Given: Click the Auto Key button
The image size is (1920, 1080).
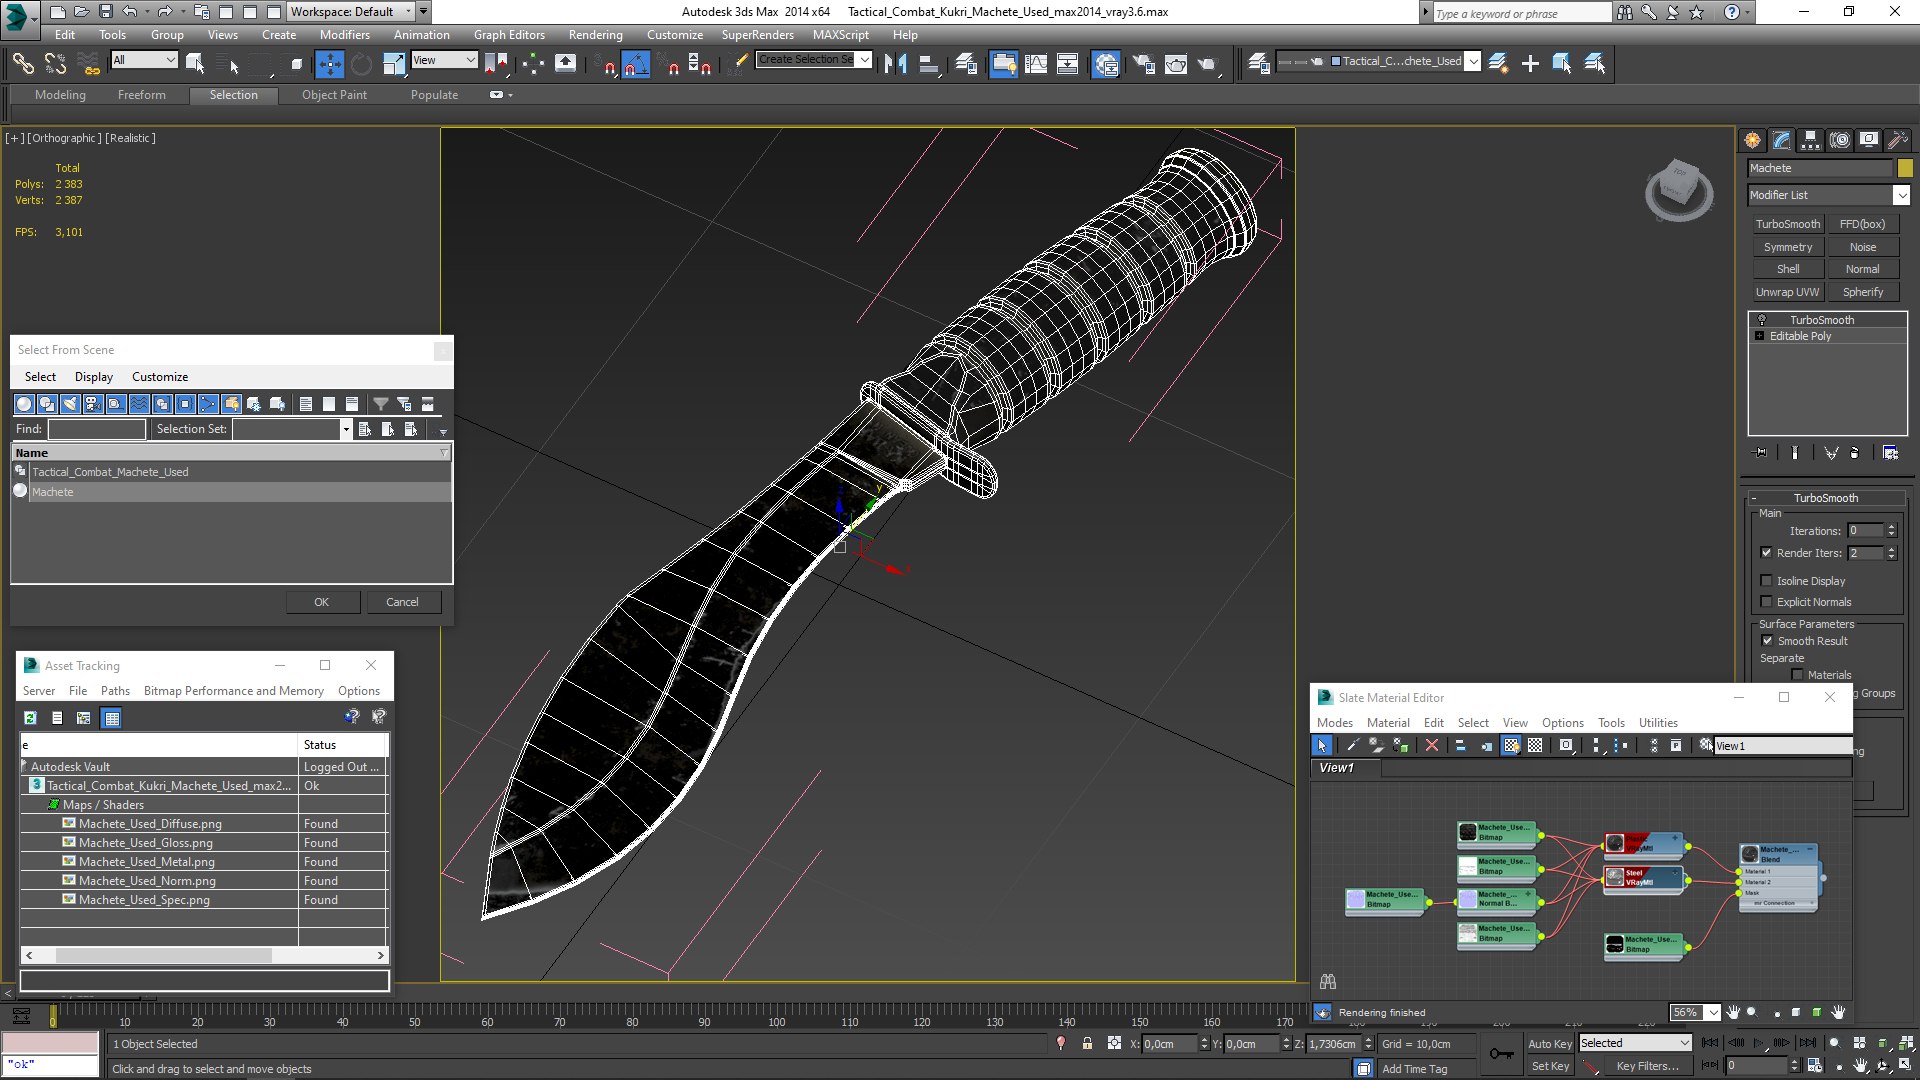Looking at the screenshot, I should click(1550, 1044).
